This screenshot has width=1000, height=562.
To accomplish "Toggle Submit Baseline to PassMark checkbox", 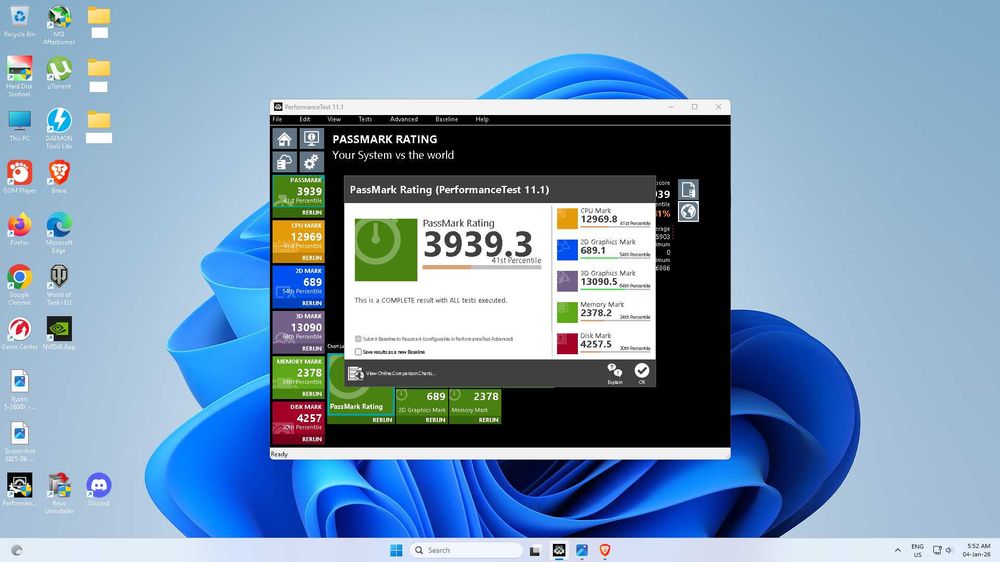I will [358, 339].
